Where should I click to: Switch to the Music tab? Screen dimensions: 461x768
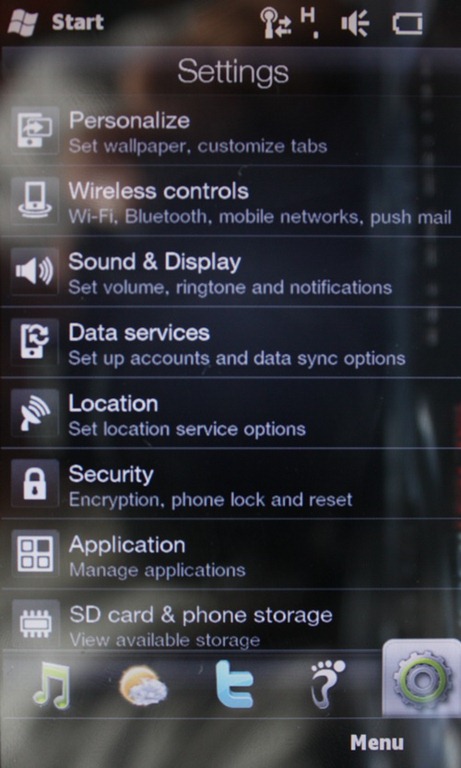(52, 684)
